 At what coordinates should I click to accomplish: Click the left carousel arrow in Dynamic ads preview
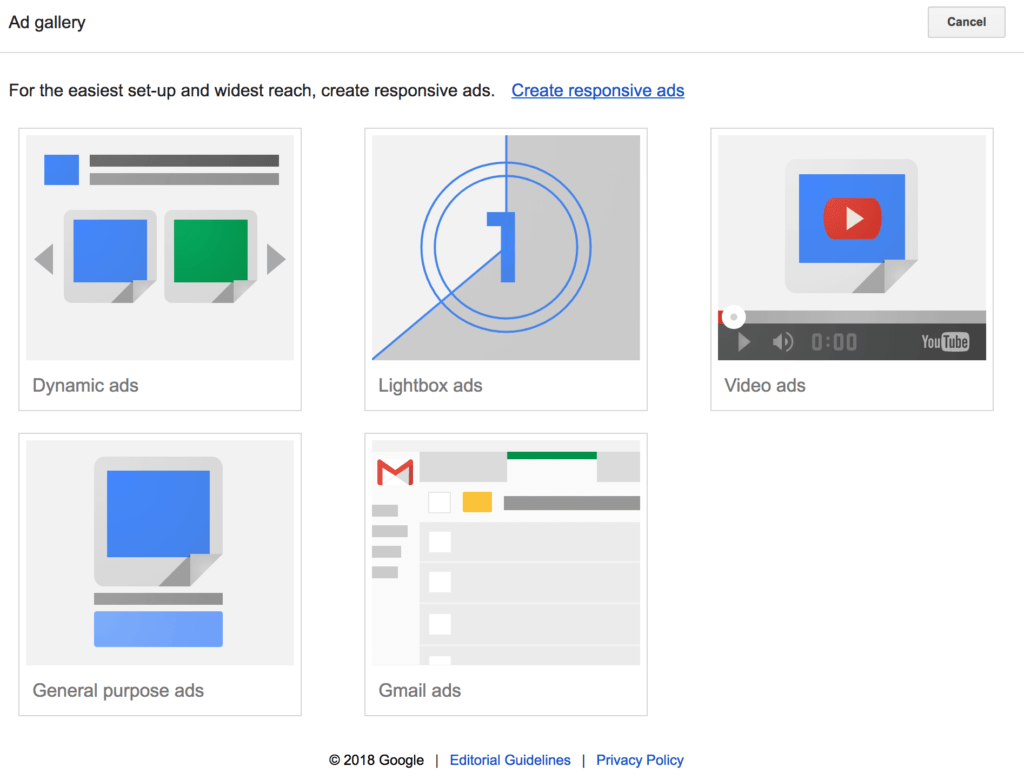click(x=44, y=258)
